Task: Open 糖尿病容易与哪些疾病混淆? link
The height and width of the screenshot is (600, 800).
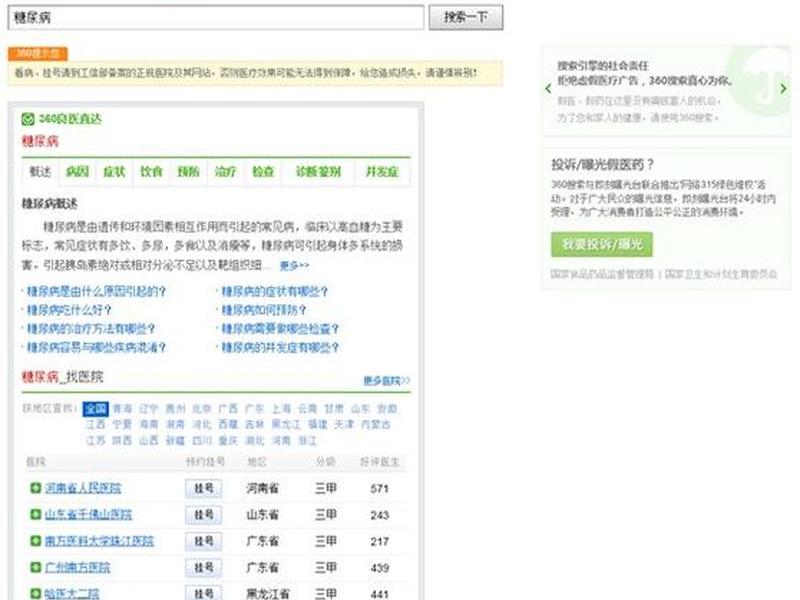Action: 96,348
